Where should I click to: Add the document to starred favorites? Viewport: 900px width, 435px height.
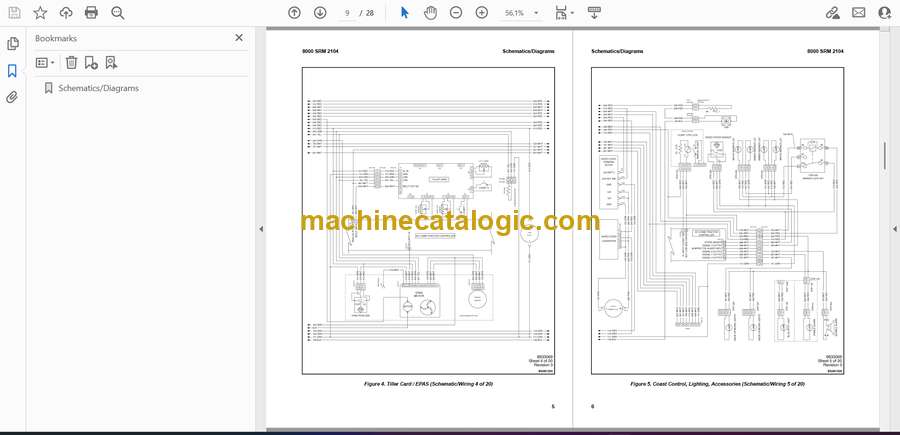click(40, 13)
